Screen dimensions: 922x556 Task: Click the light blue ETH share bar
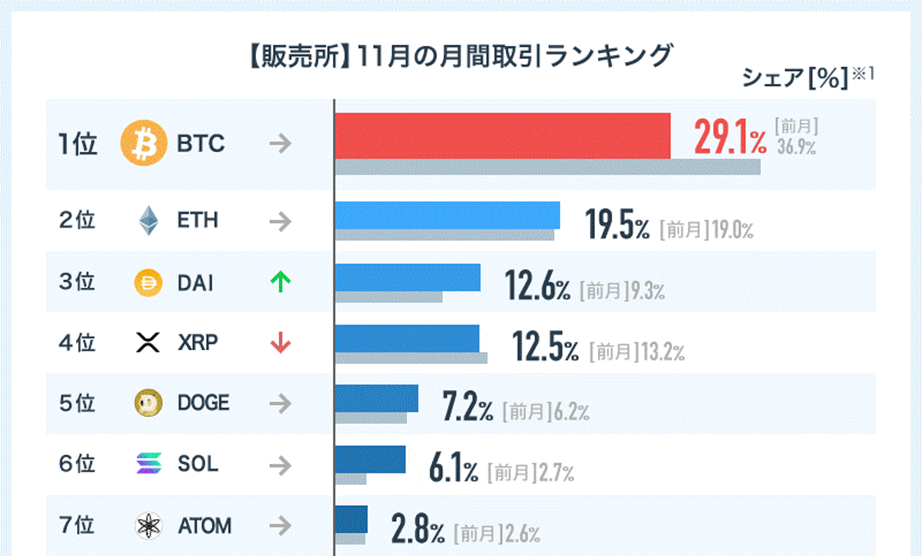(x=447, y=216)
